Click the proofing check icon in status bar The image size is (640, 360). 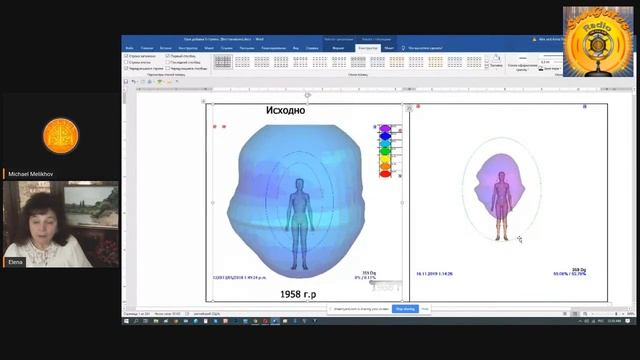[187, 314]
